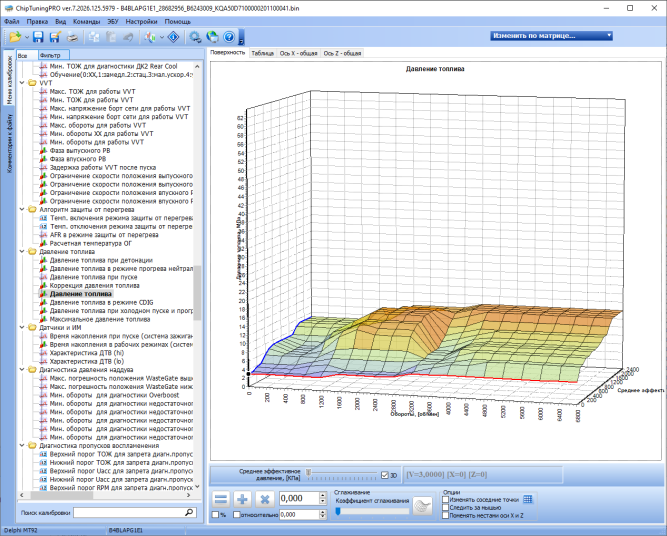This screenshot has height=536, width=667.
Task: Apply smoothing with the mesh surface button
Action: point(422,506)
